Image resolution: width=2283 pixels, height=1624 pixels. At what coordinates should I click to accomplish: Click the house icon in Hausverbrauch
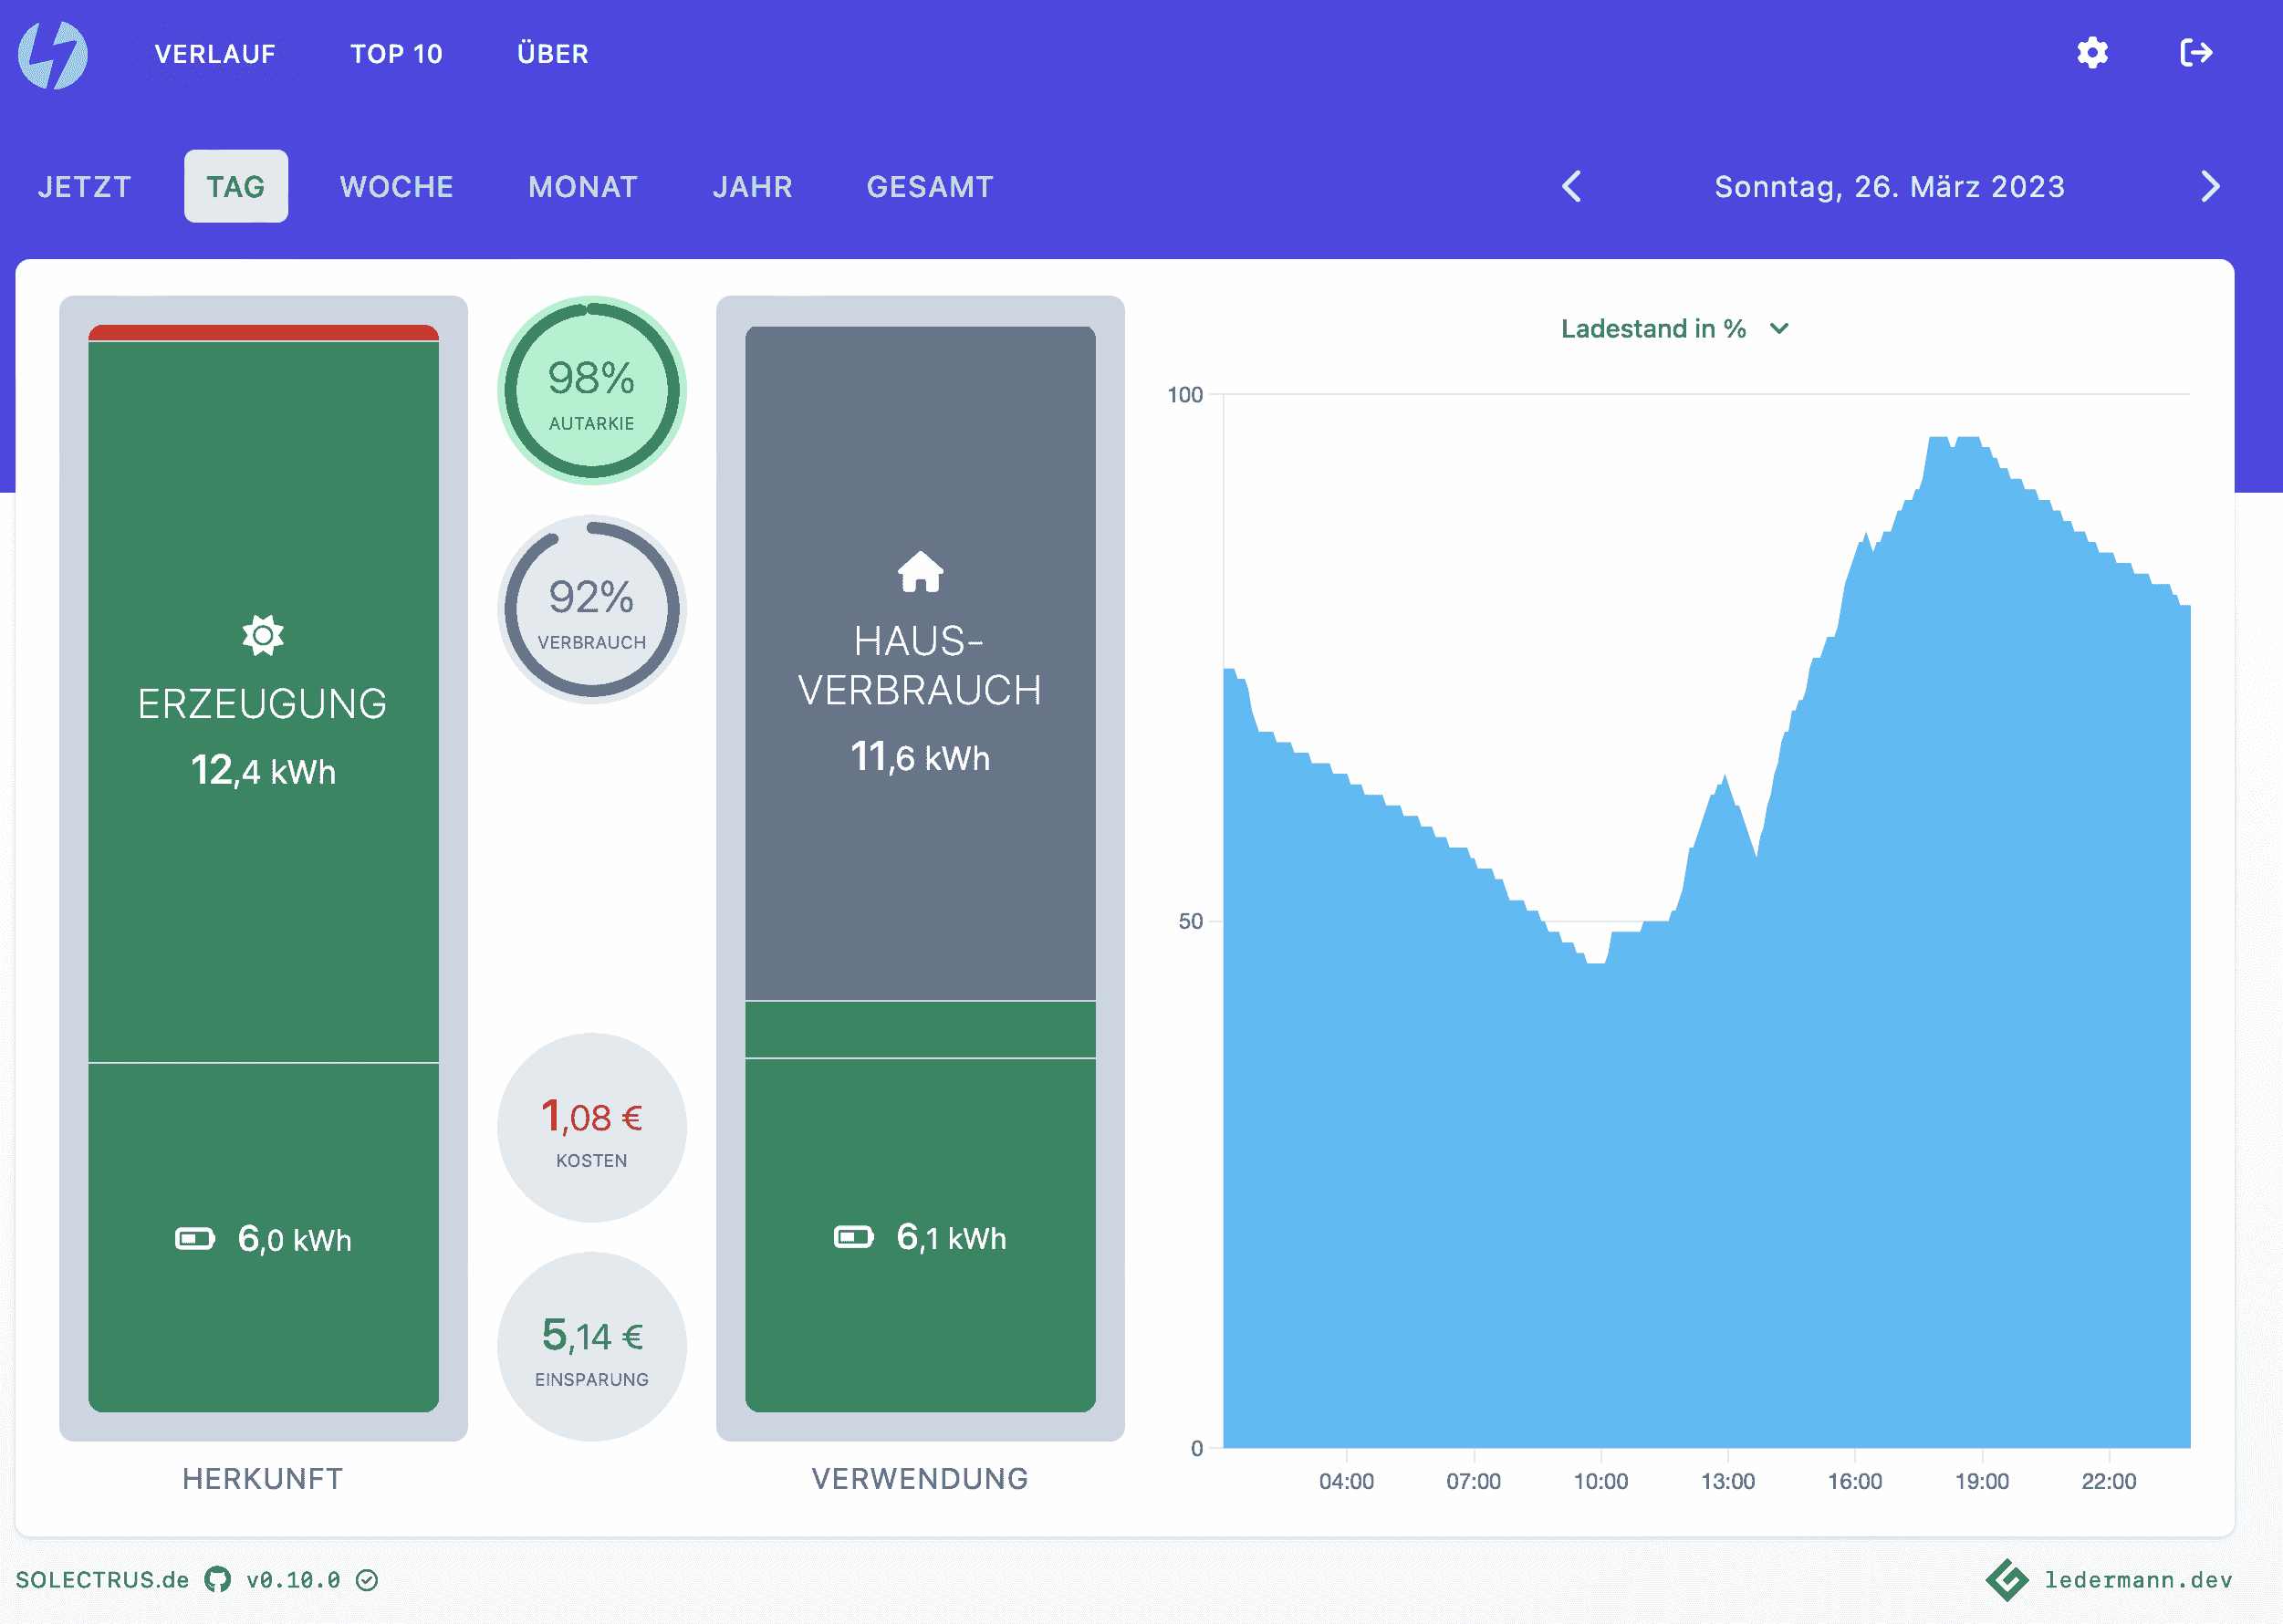(920, 572)
